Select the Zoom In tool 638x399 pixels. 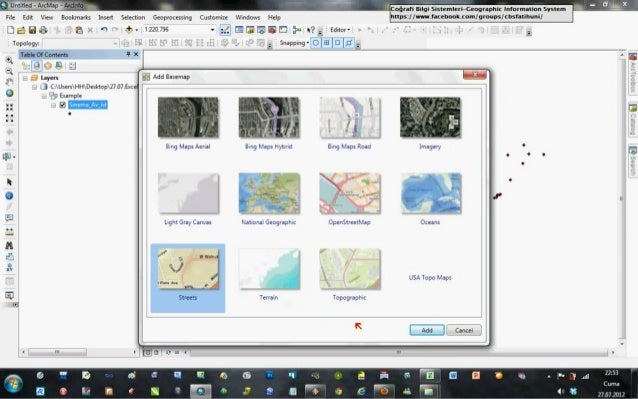tap(9, 60)
